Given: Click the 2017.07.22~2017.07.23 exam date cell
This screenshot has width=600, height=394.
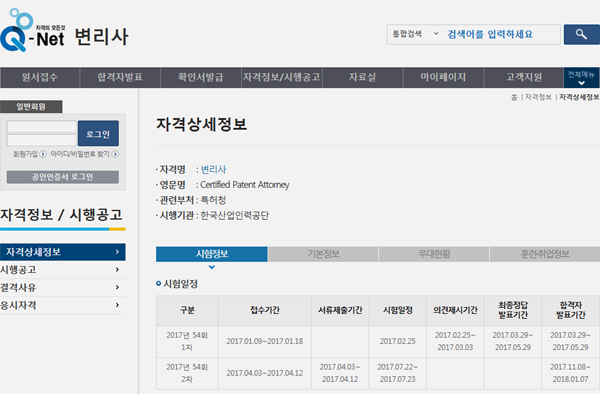Looking at the screenshot, I should tap(398, 373).
